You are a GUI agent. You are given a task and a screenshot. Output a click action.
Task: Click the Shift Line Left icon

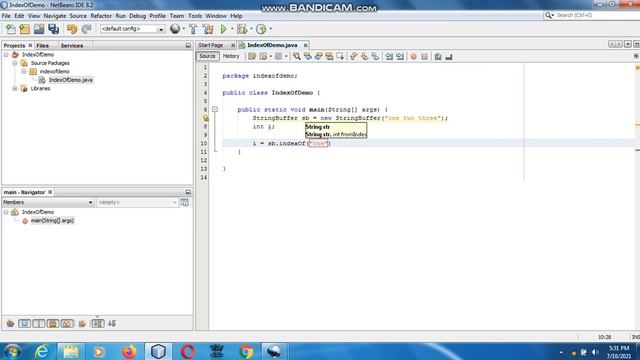pos(389,56)
